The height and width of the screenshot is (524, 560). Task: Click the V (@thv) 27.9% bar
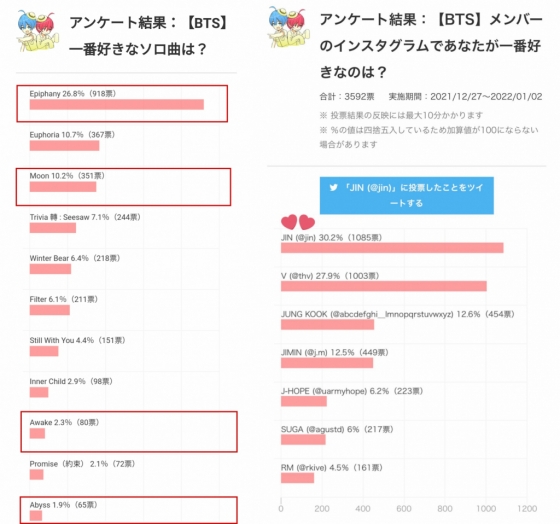point(384,286)
